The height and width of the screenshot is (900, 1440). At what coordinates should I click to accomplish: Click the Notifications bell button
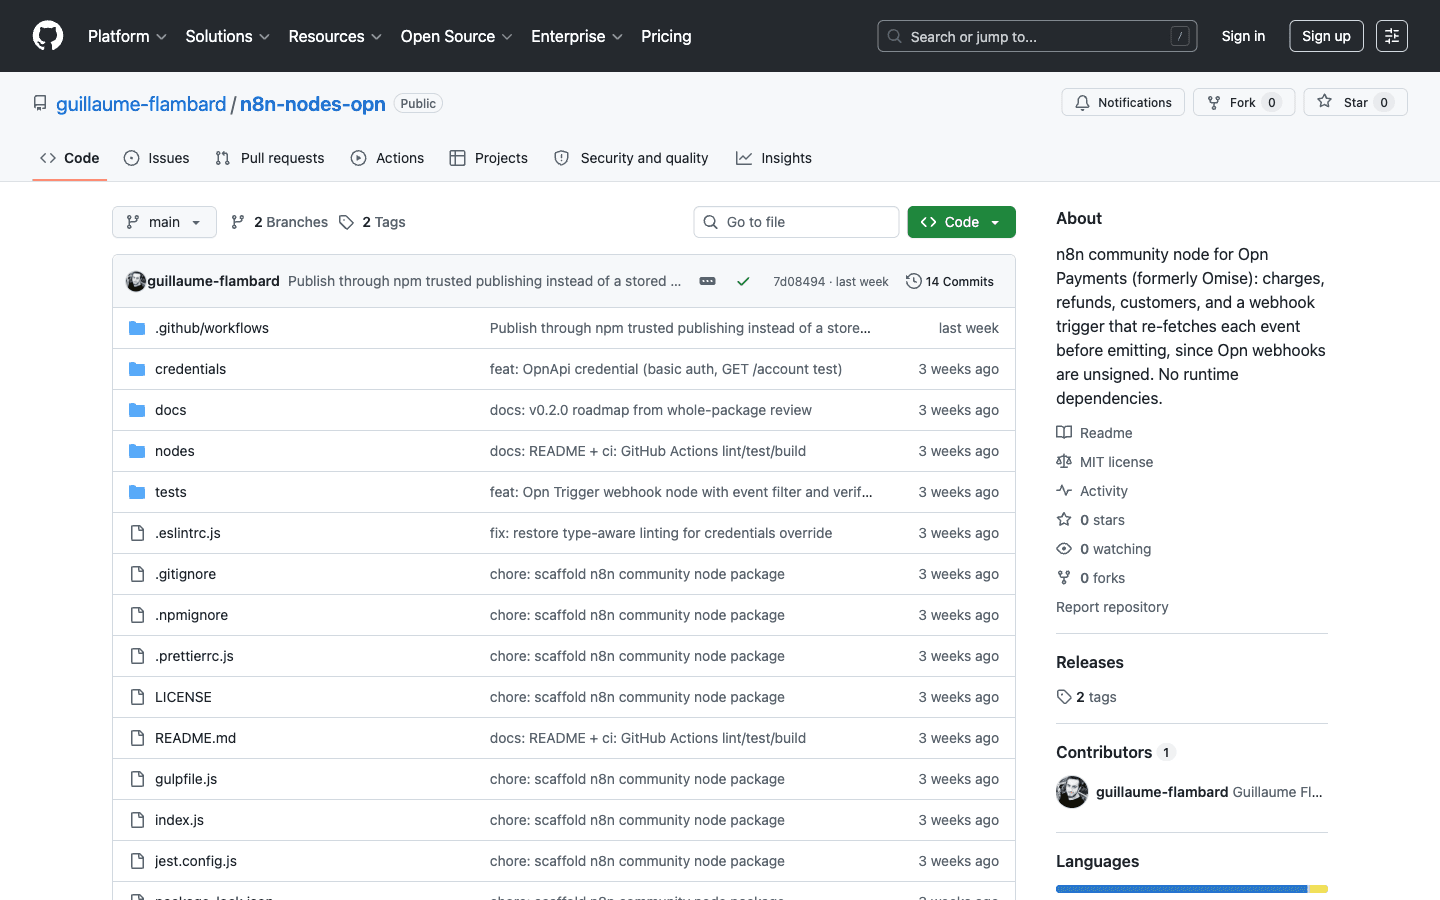tap(1123, 102)
